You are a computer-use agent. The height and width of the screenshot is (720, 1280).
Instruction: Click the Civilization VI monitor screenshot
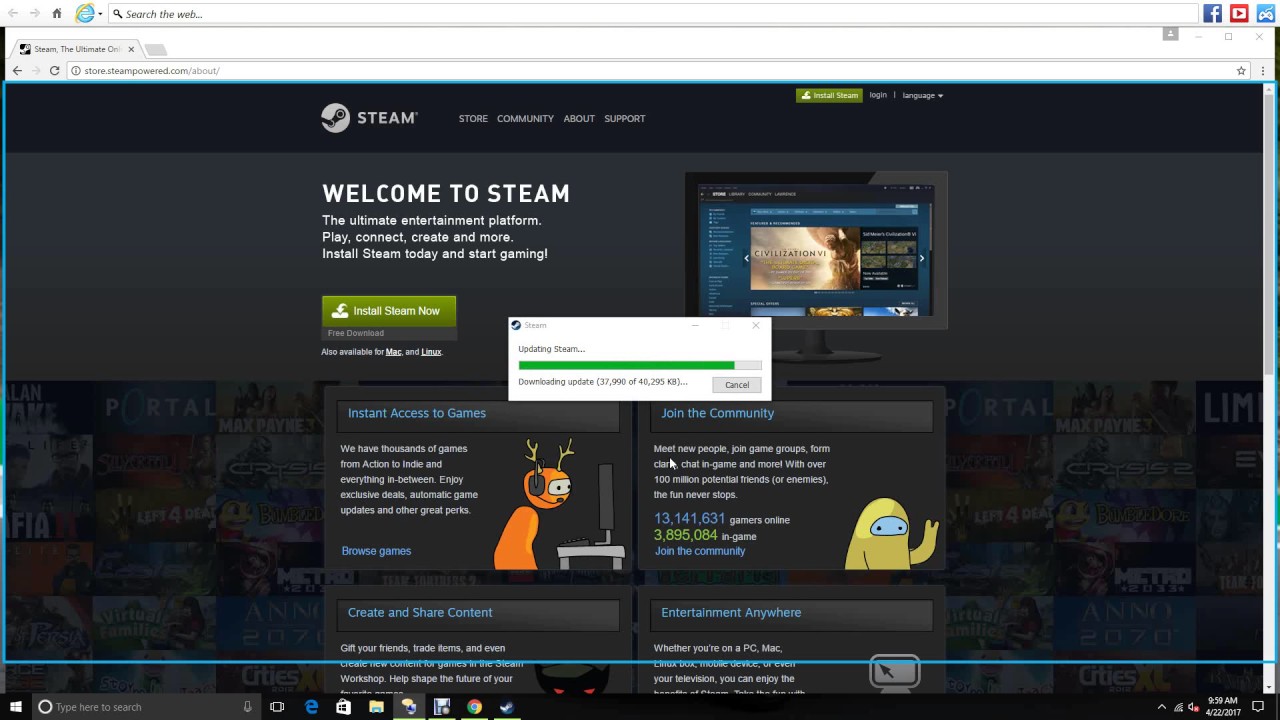pos(816,248)
